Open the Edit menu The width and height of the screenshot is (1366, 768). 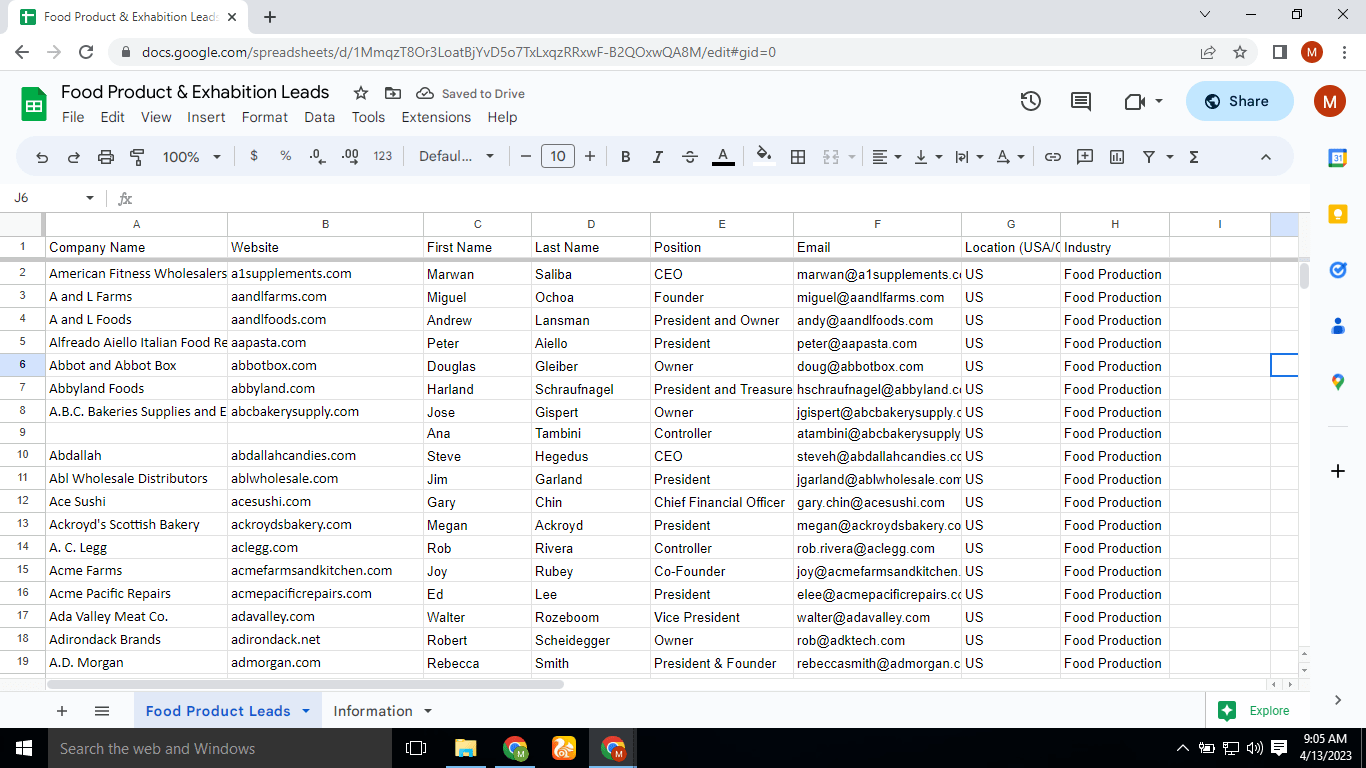click(x=113, y=117)
